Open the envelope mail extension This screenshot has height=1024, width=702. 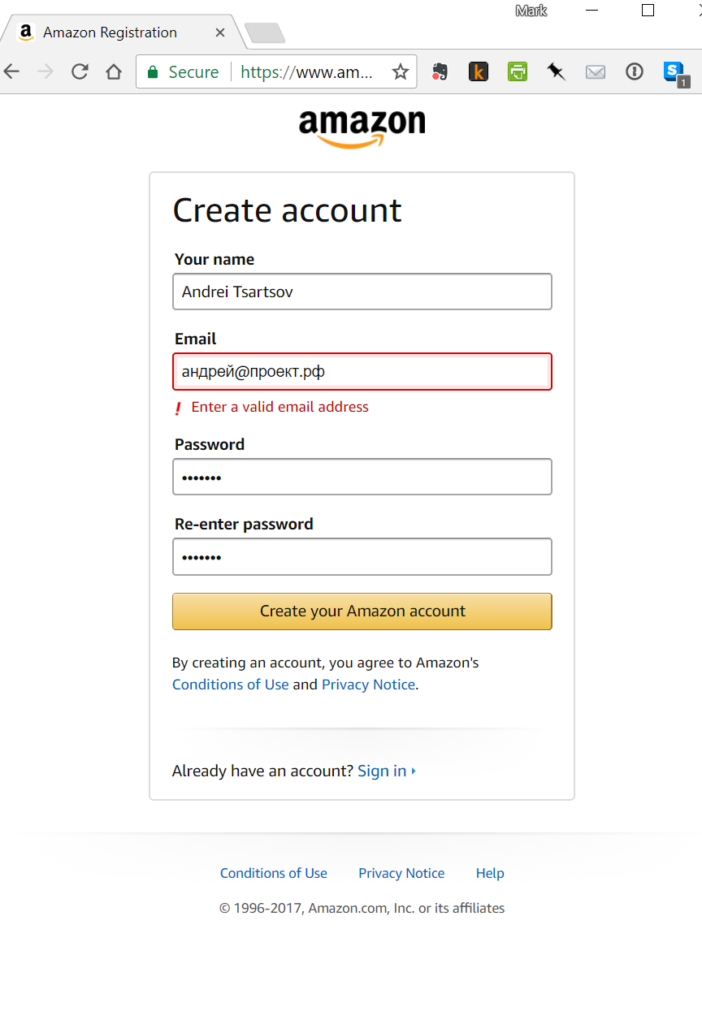coord(595,72)
